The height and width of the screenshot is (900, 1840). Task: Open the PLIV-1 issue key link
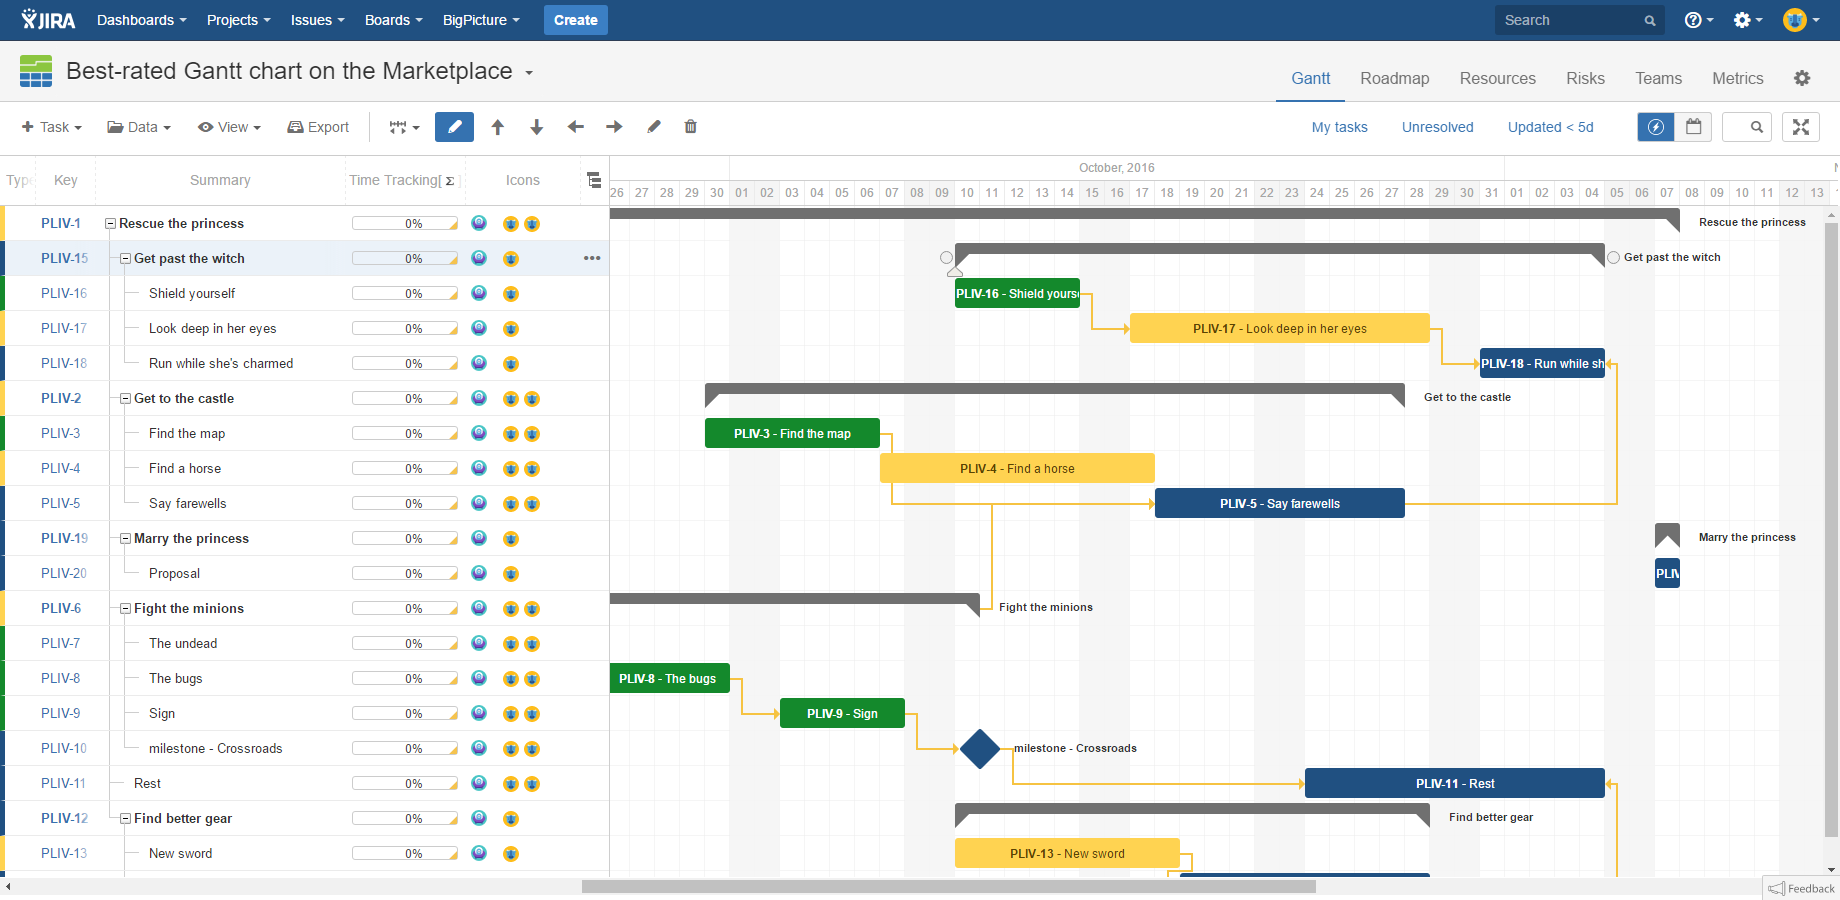pos(61,223)
